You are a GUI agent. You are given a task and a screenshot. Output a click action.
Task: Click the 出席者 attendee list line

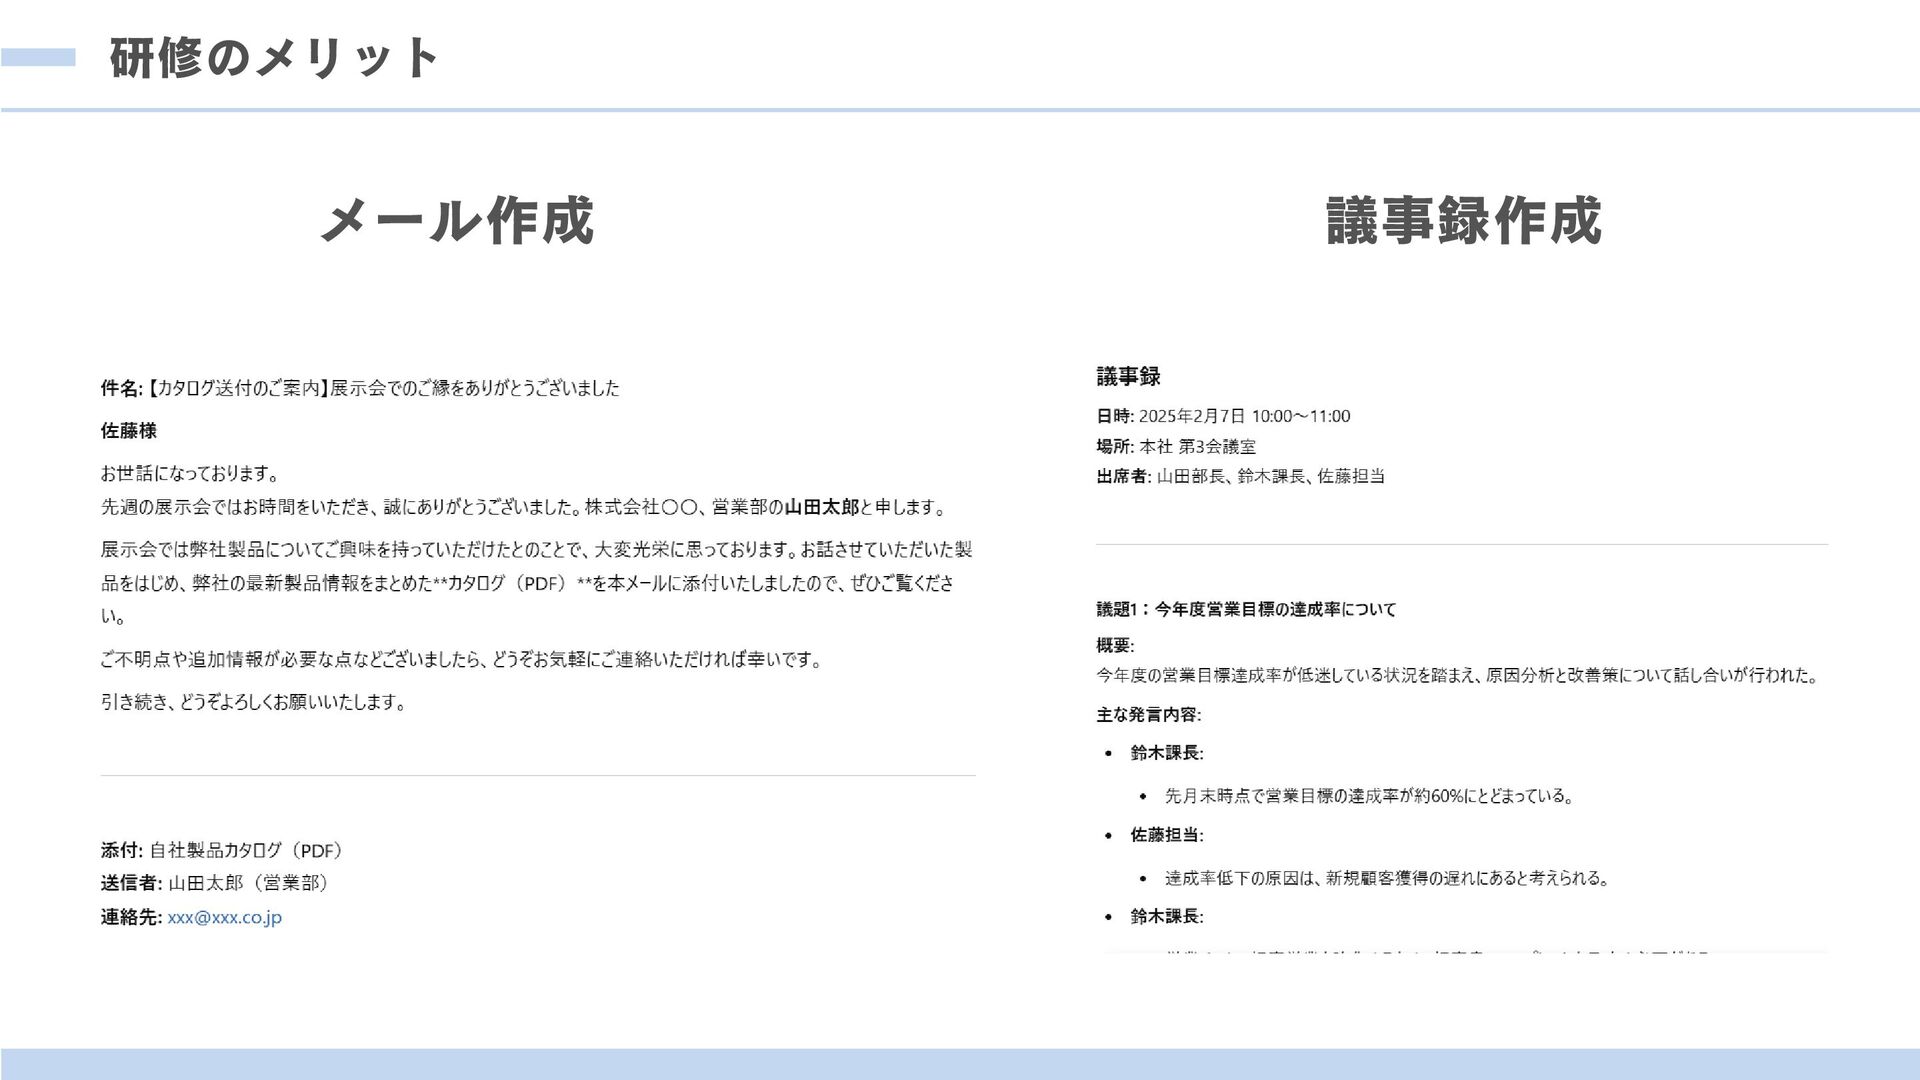tap(1240, 476)
